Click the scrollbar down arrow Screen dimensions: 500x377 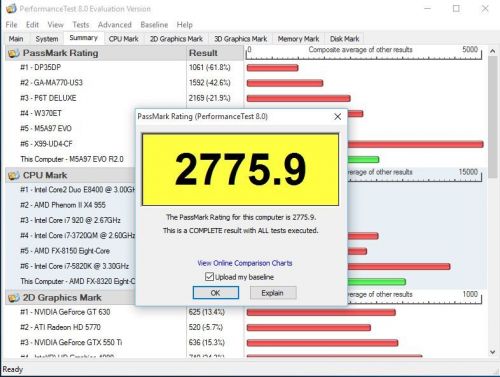(493, 352)
